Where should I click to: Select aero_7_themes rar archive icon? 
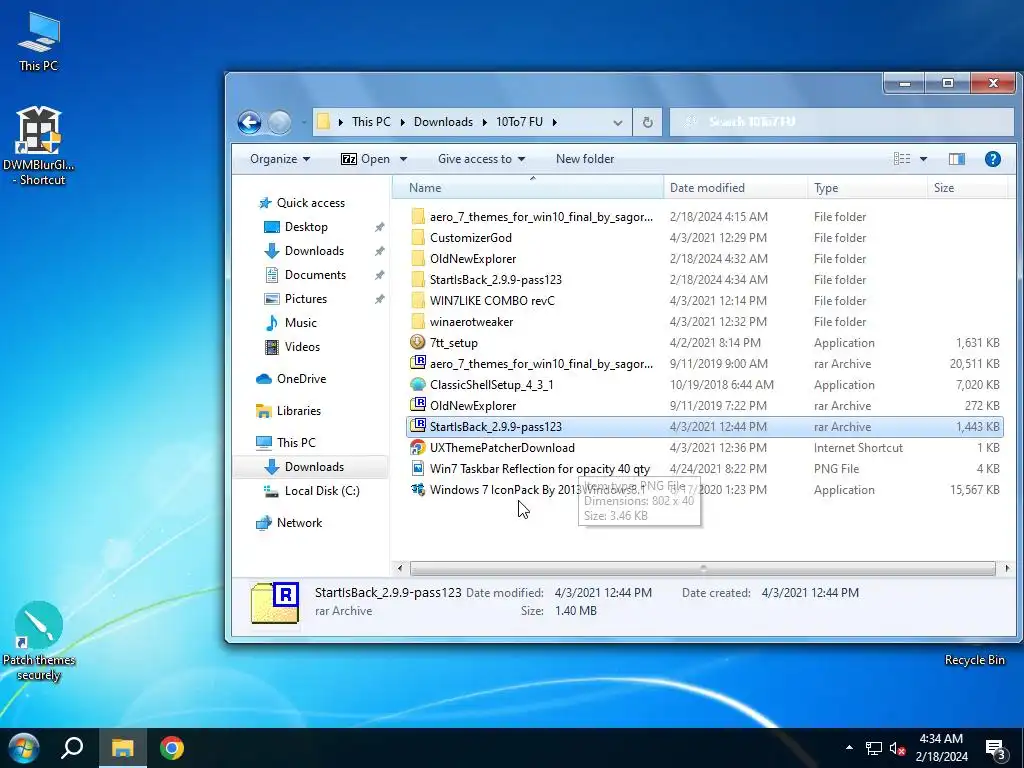(x=418, y=363)
